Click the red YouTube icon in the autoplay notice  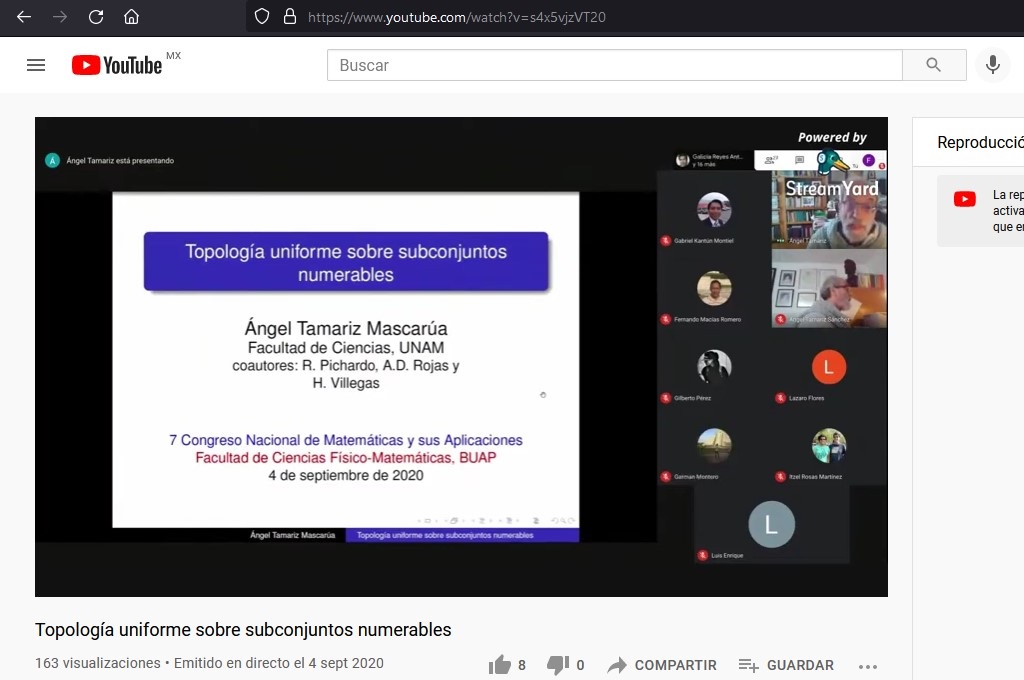(964, 199)
